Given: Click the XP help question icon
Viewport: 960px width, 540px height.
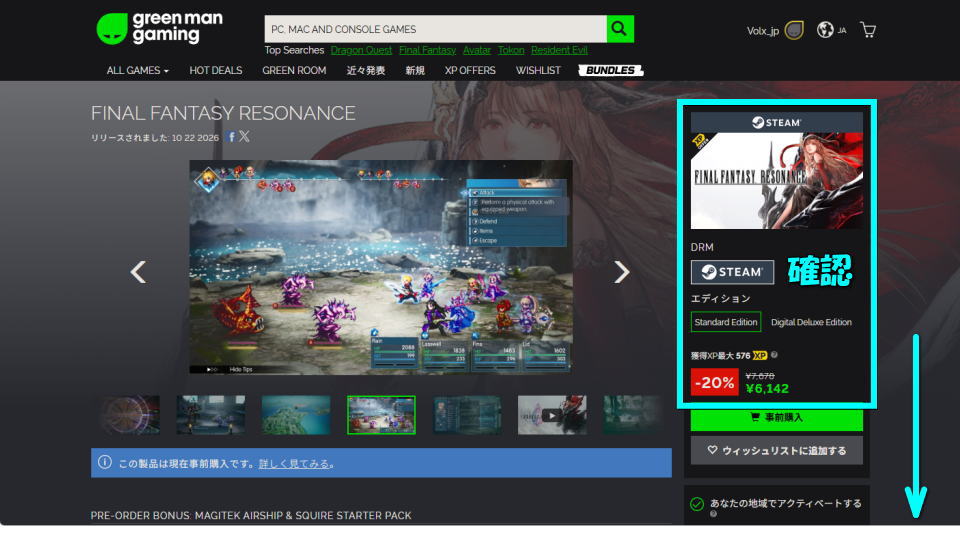Looking at the screenshot, I should [x=774, y=354].
